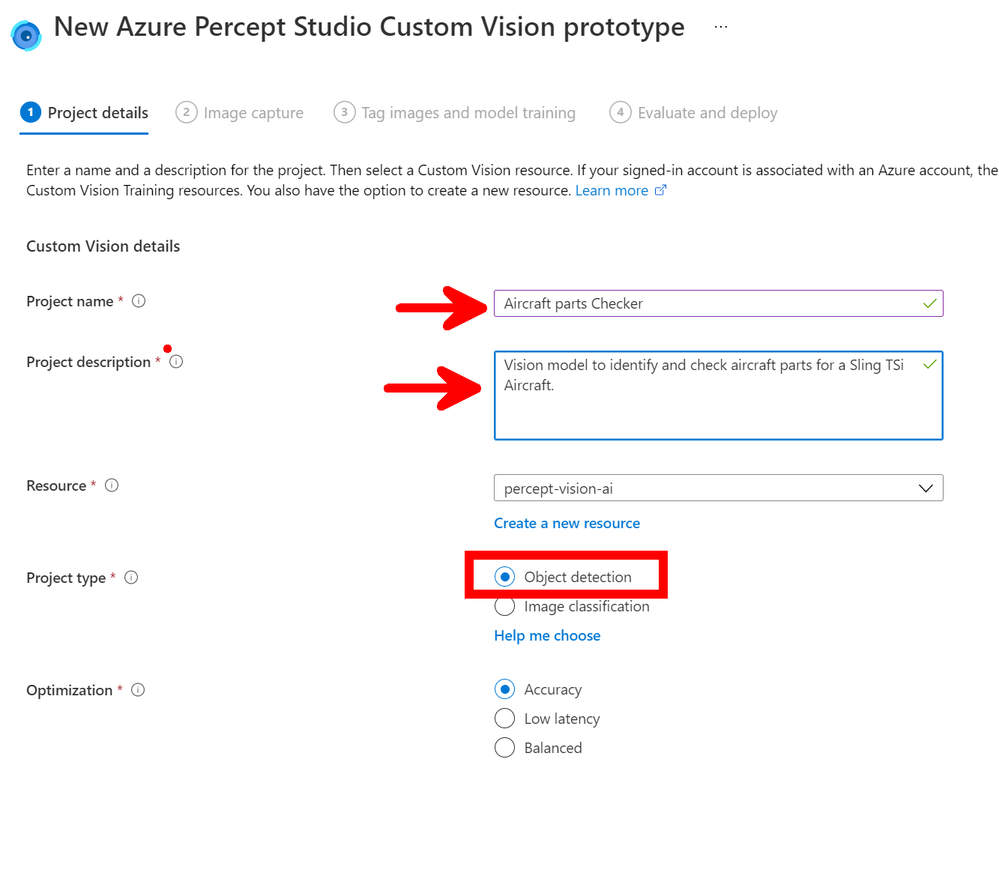Open the Help me choose link
Viewport: 999px width, 875px height.
(547, 636)
